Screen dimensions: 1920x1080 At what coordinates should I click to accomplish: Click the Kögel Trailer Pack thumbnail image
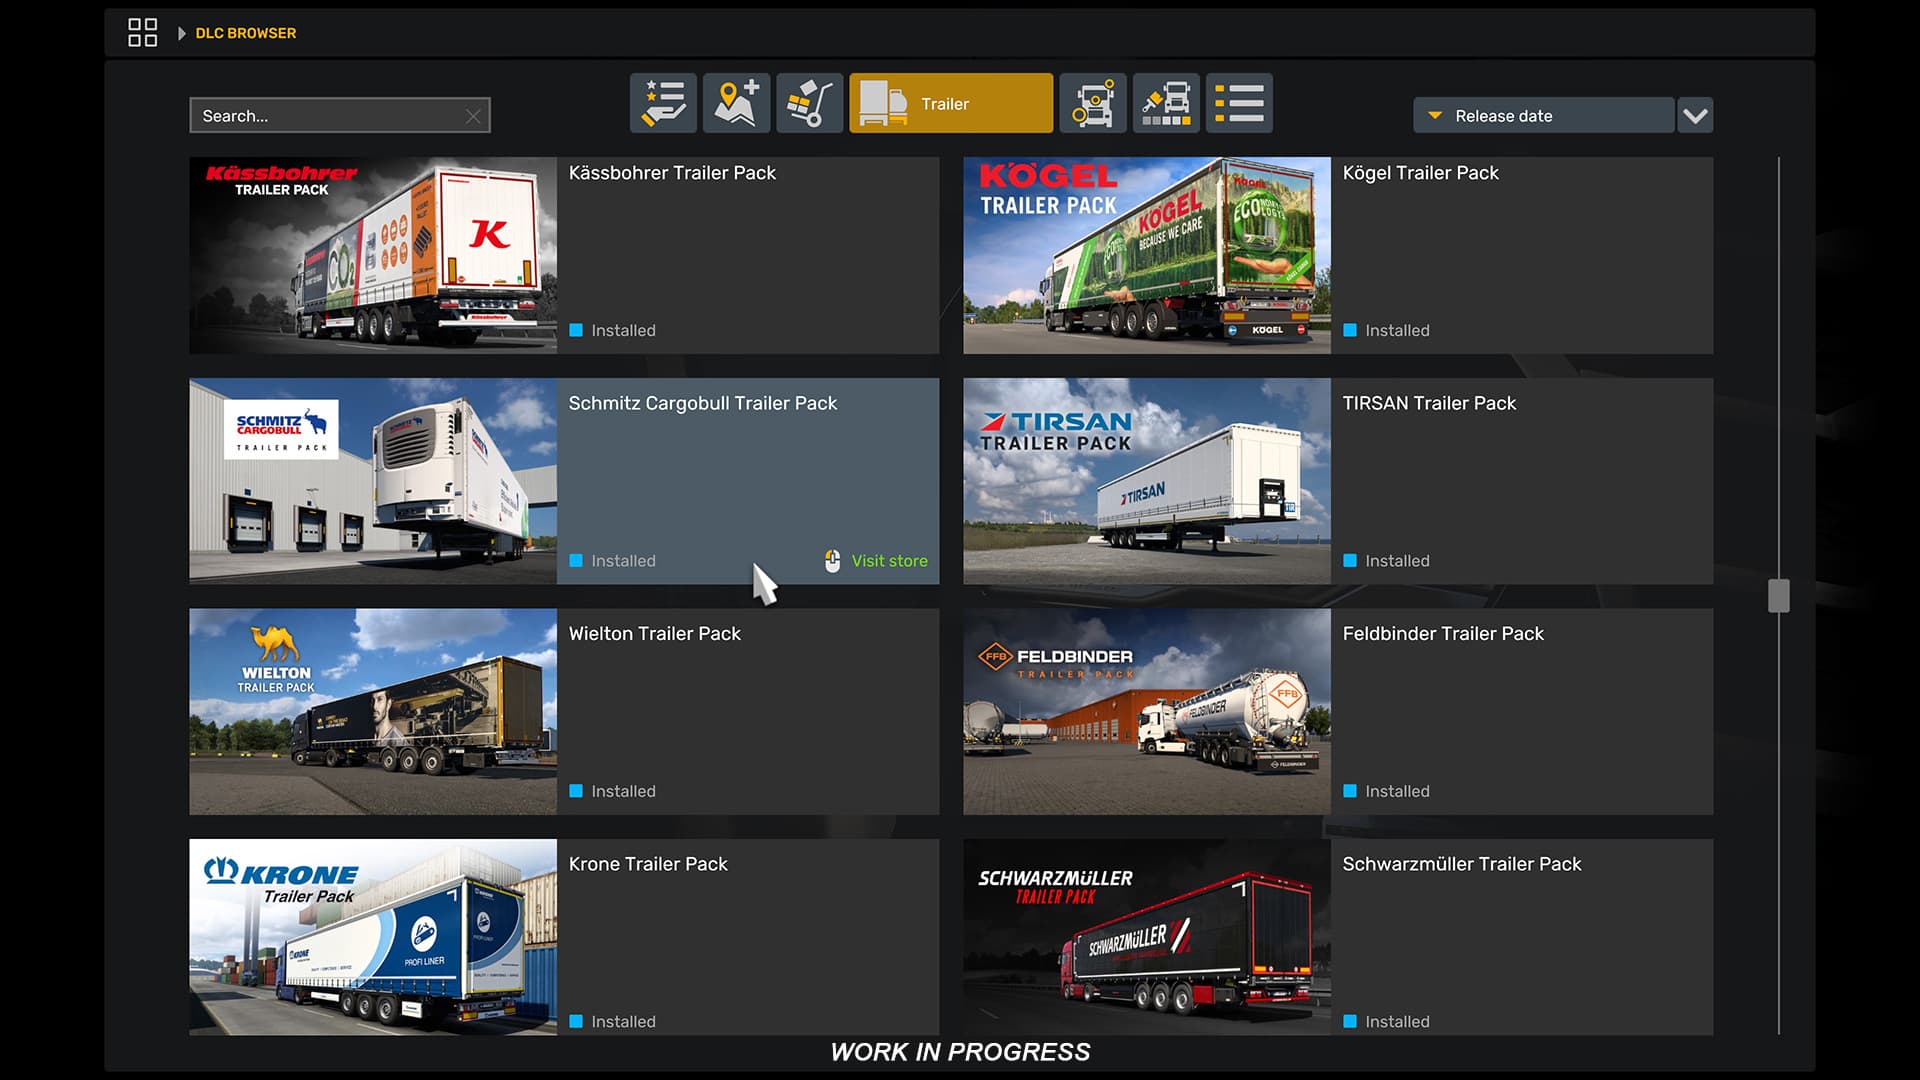pyautogui.click(x=1146, y=255)
